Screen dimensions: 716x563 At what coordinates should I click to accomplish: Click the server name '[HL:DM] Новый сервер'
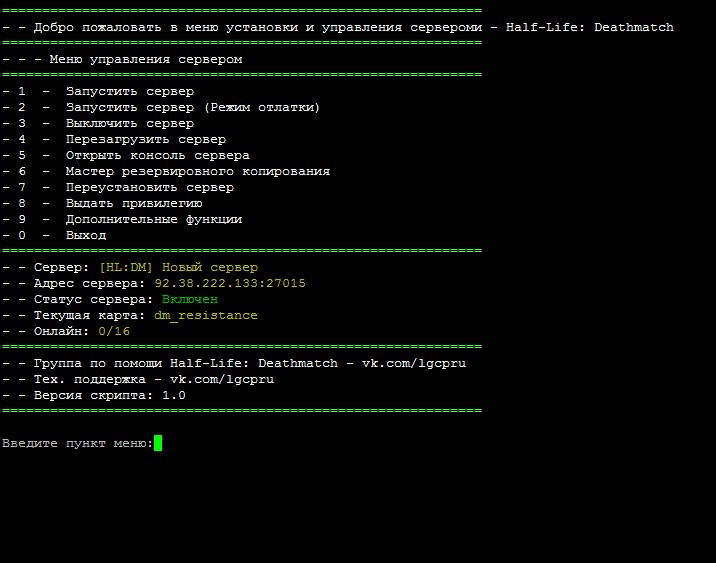tap(177, 268)
